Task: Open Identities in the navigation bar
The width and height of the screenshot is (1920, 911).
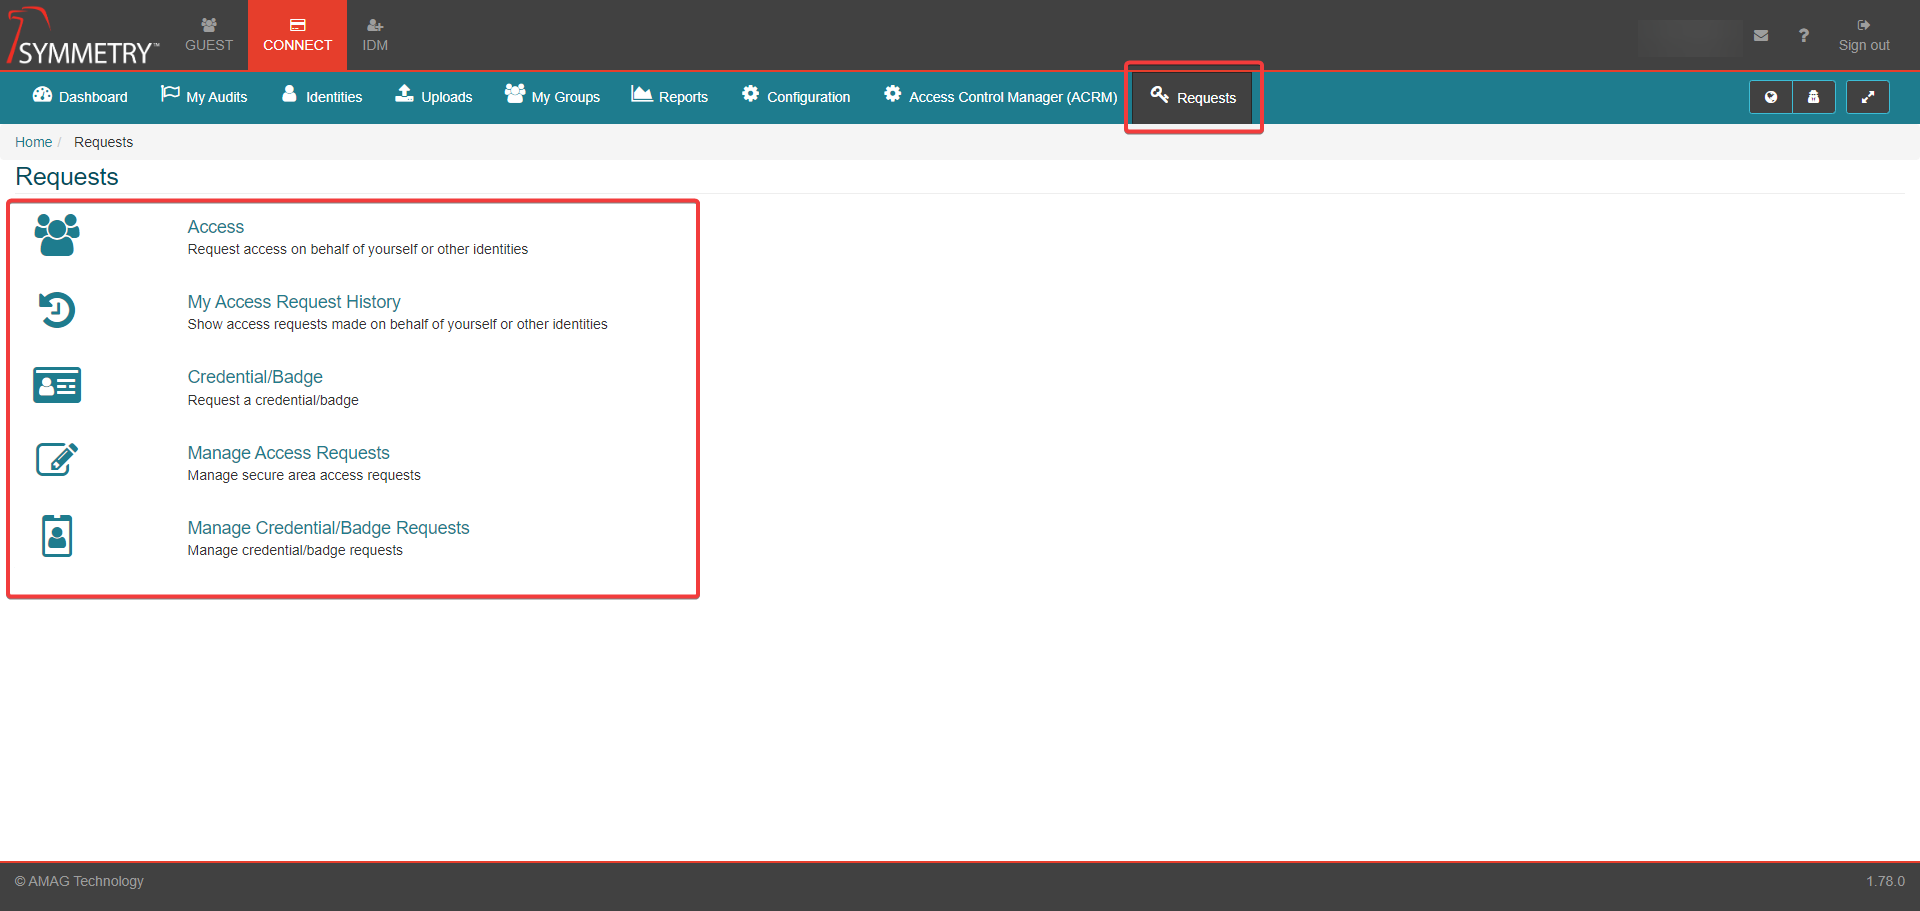Action: [322, 97]
